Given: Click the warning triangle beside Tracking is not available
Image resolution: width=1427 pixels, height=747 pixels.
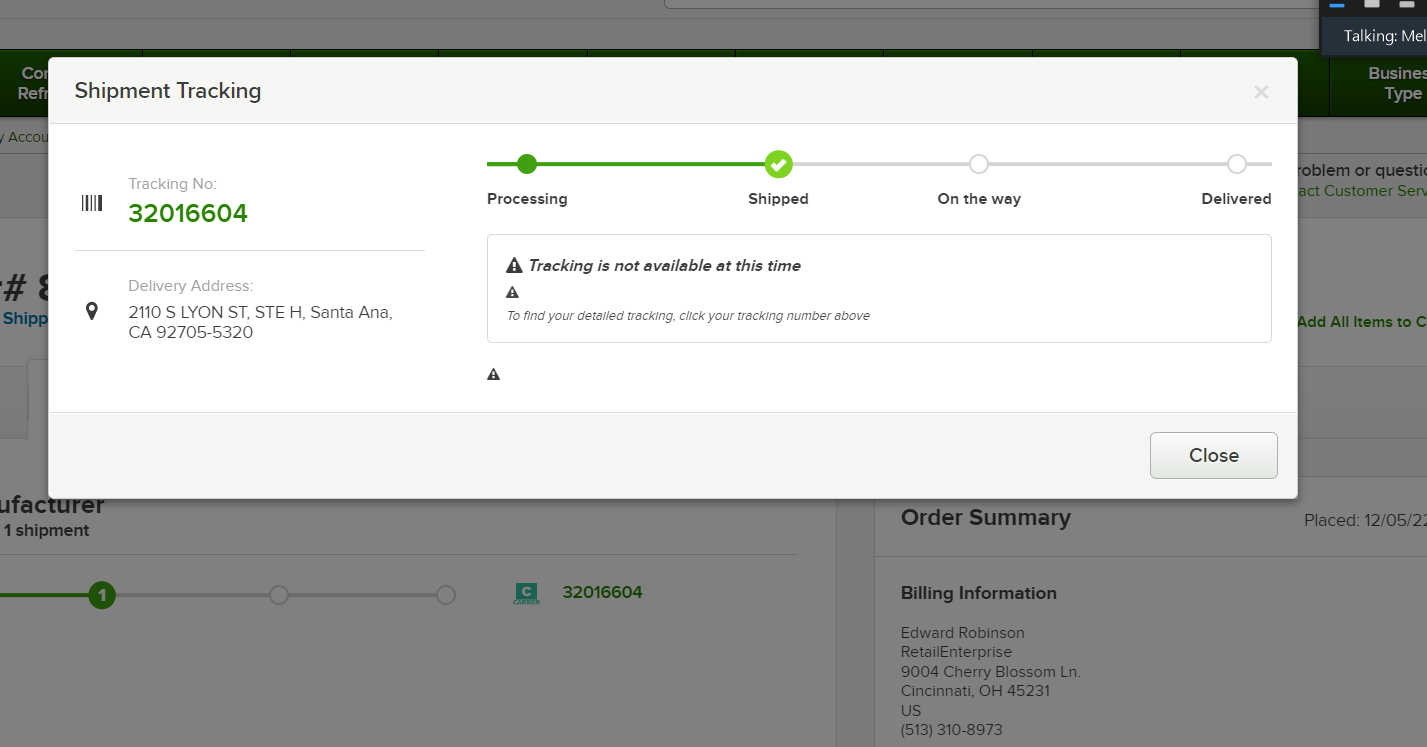Looking at the screenshot, I should 514,266.
